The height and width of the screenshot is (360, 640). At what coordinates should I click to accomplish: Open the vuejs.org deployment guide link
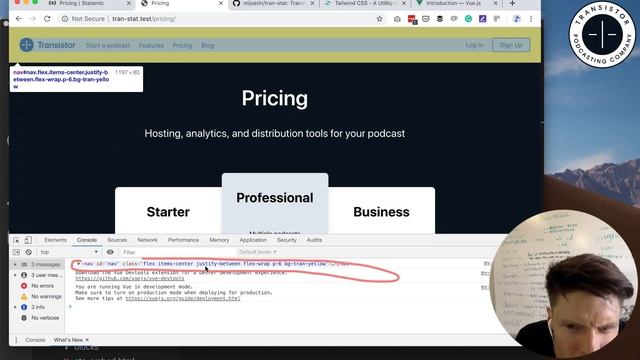pyautogui.click(x=183, y=298)
